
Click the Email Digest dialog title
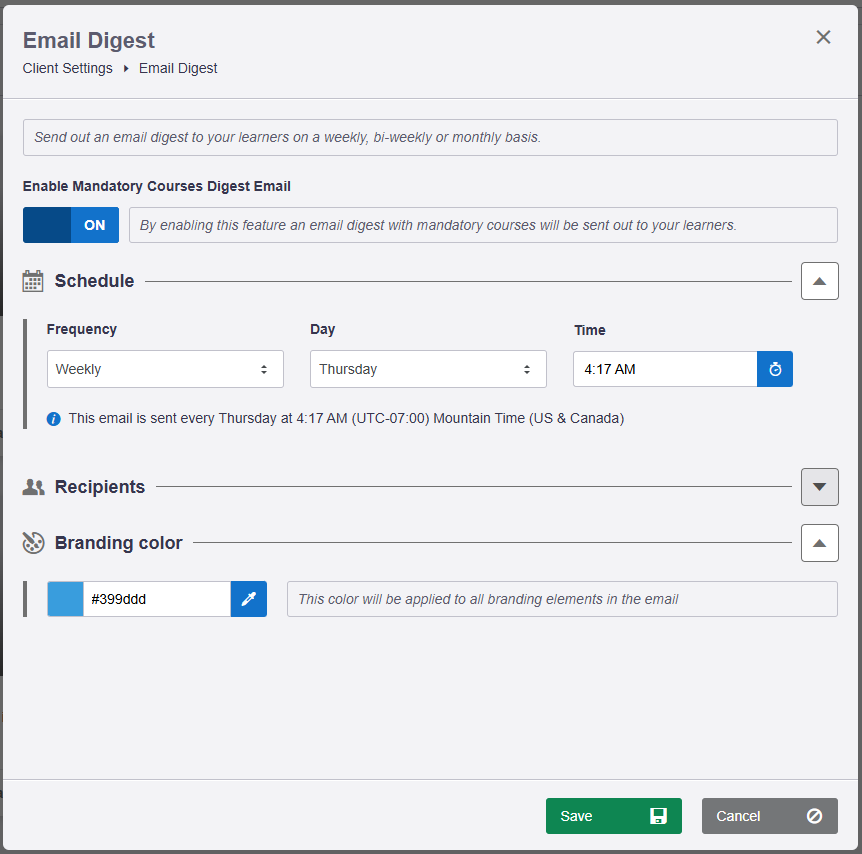click(x=89, y=41)
